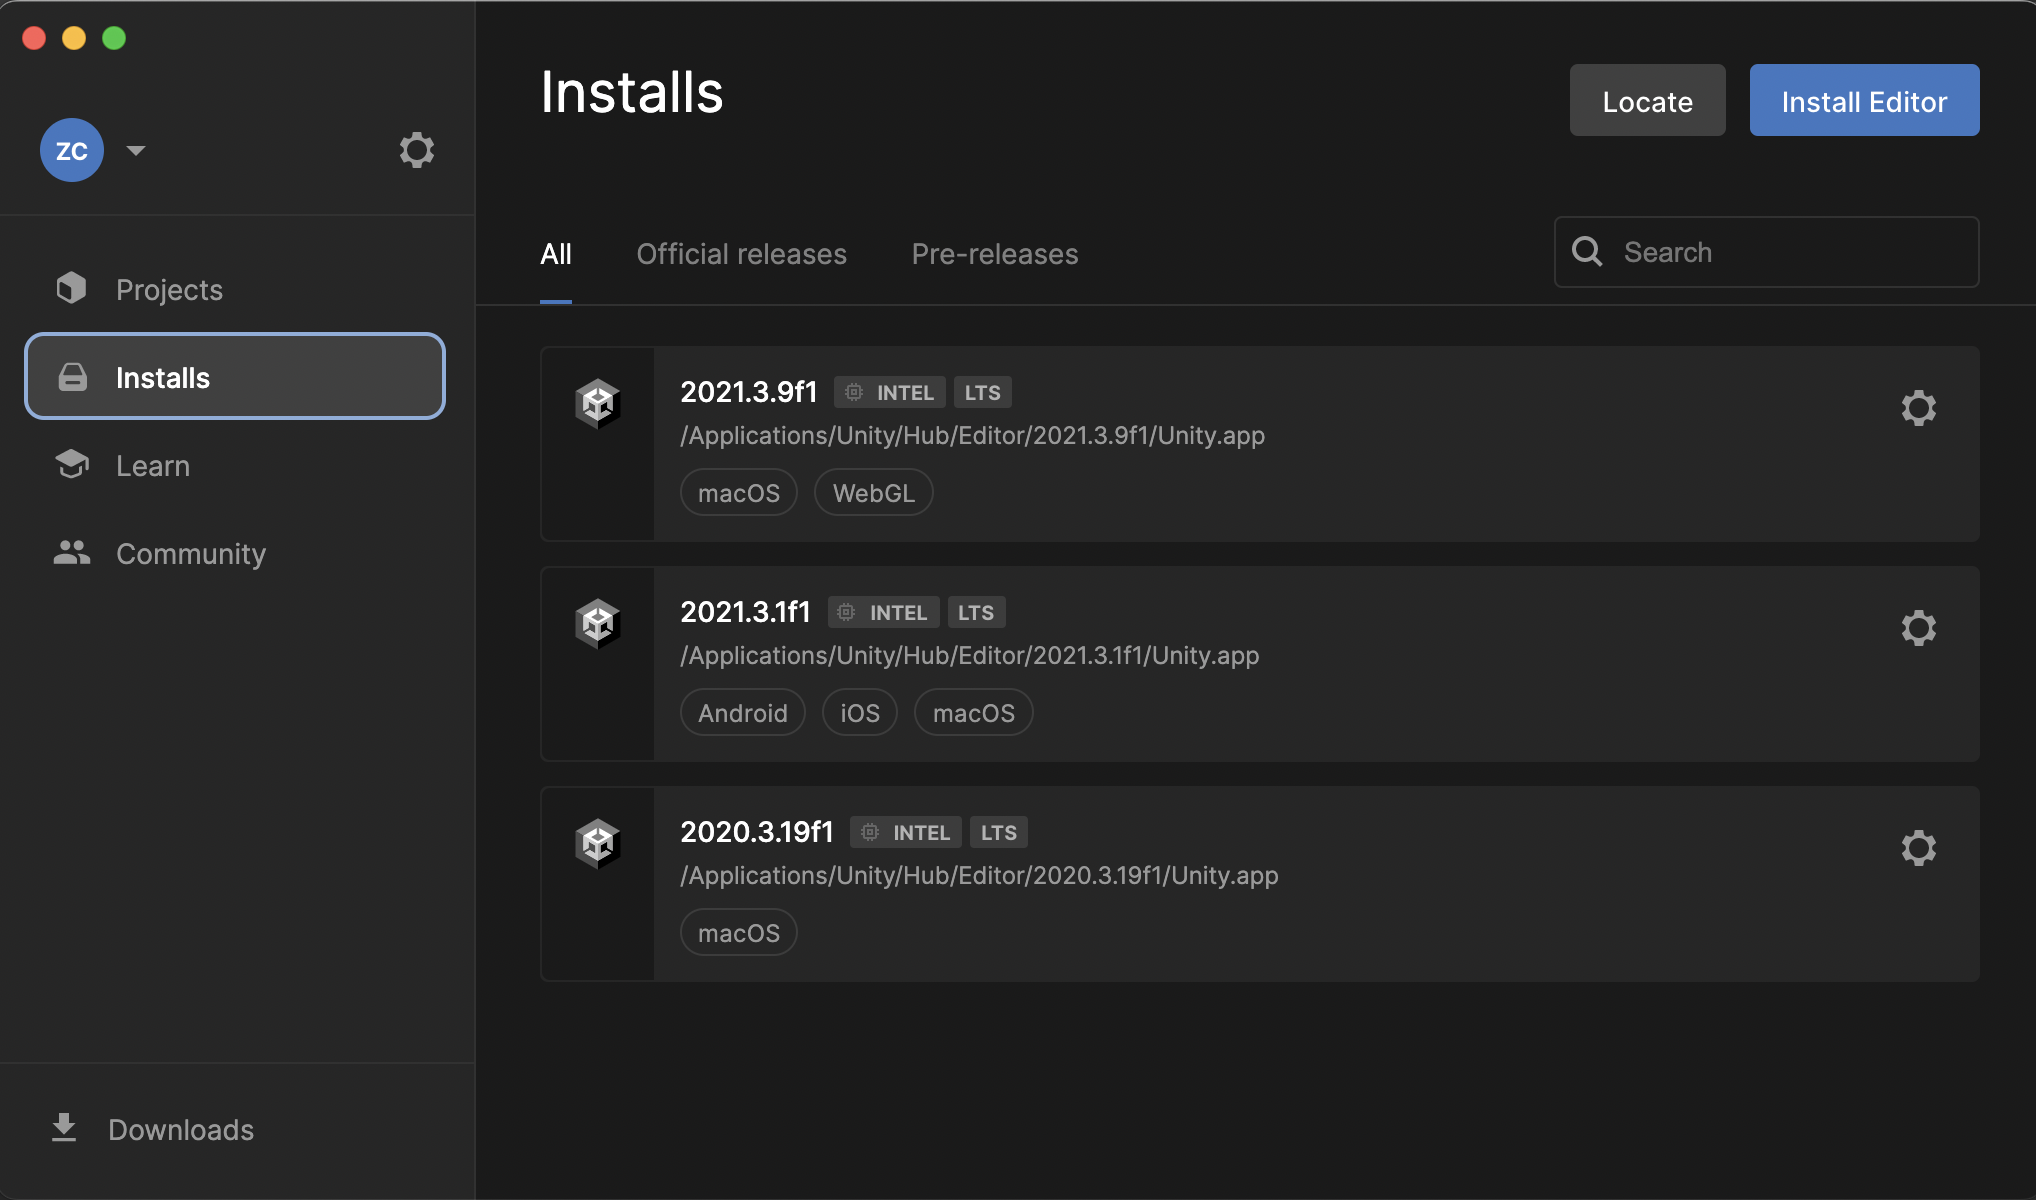Expand the account dropdown arrow

point(136,150)
